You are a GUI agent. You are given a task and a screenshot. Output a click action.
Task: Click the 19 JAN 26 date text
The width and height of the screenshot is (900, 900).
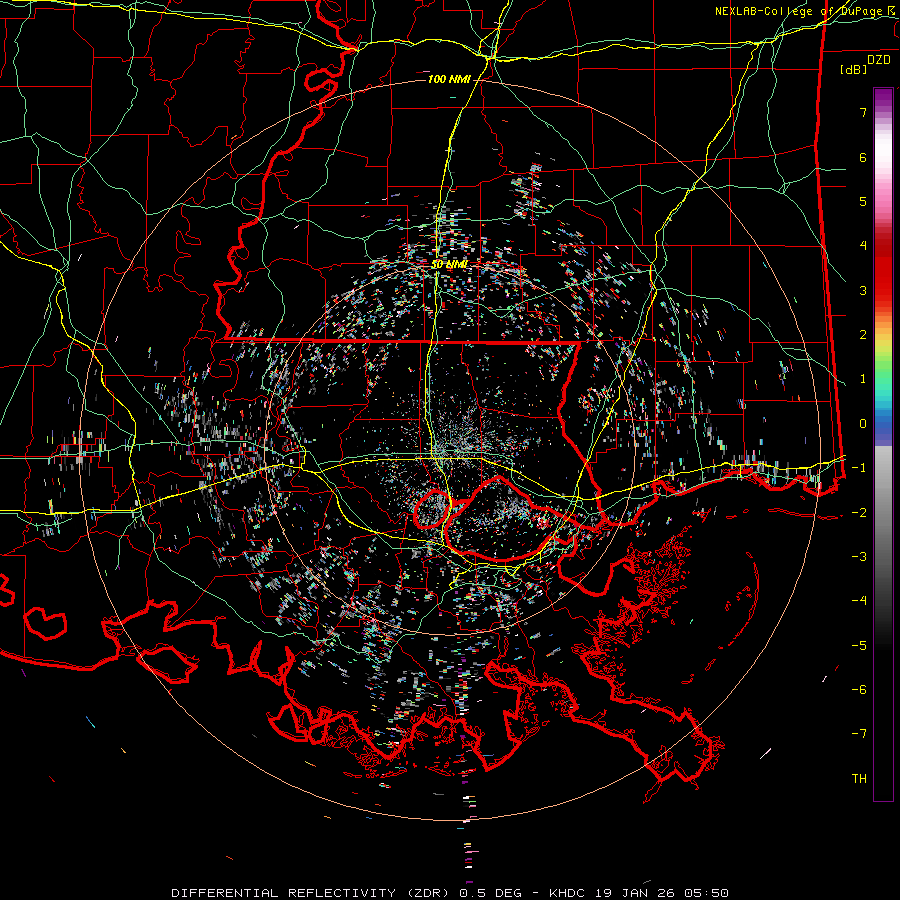pyautogui.click(x=635, y=893)
